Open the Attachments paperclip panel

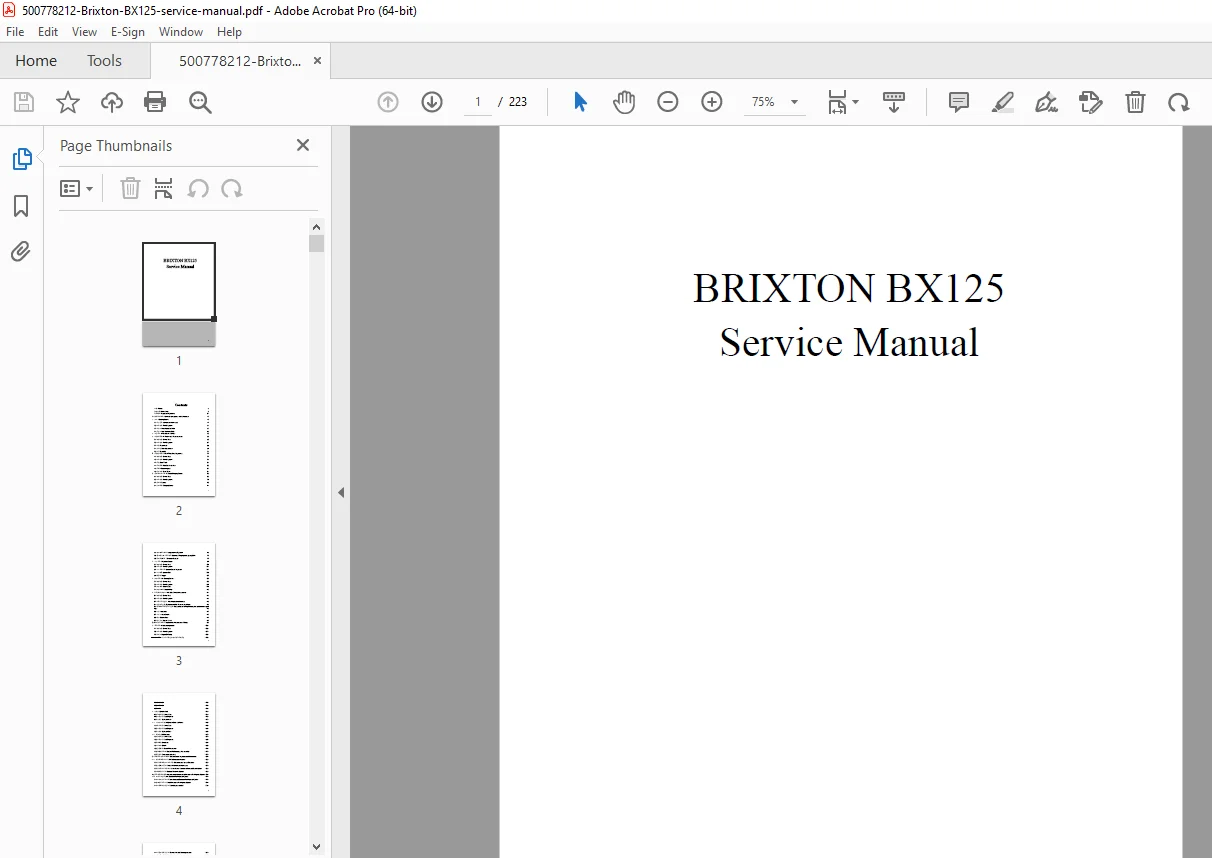pyautogui.click(x=21, y=251)
